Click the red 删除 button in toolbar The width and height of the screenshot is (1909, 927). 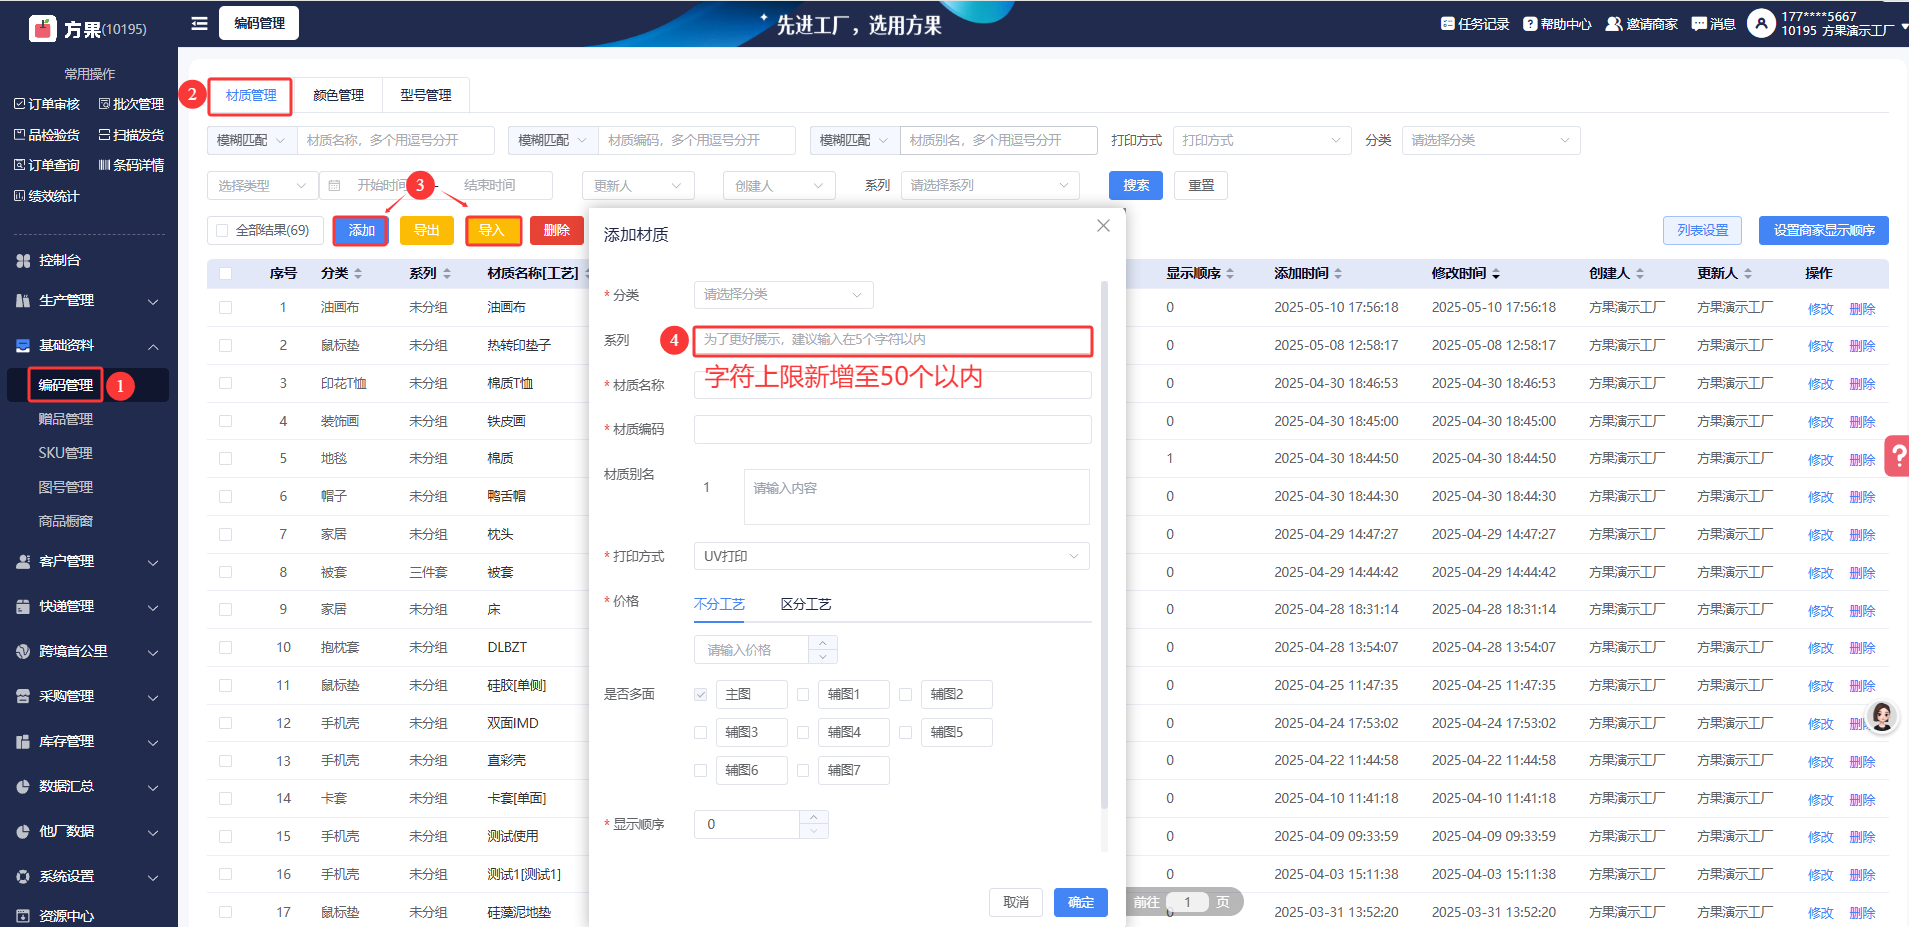(x=557, y=231)
